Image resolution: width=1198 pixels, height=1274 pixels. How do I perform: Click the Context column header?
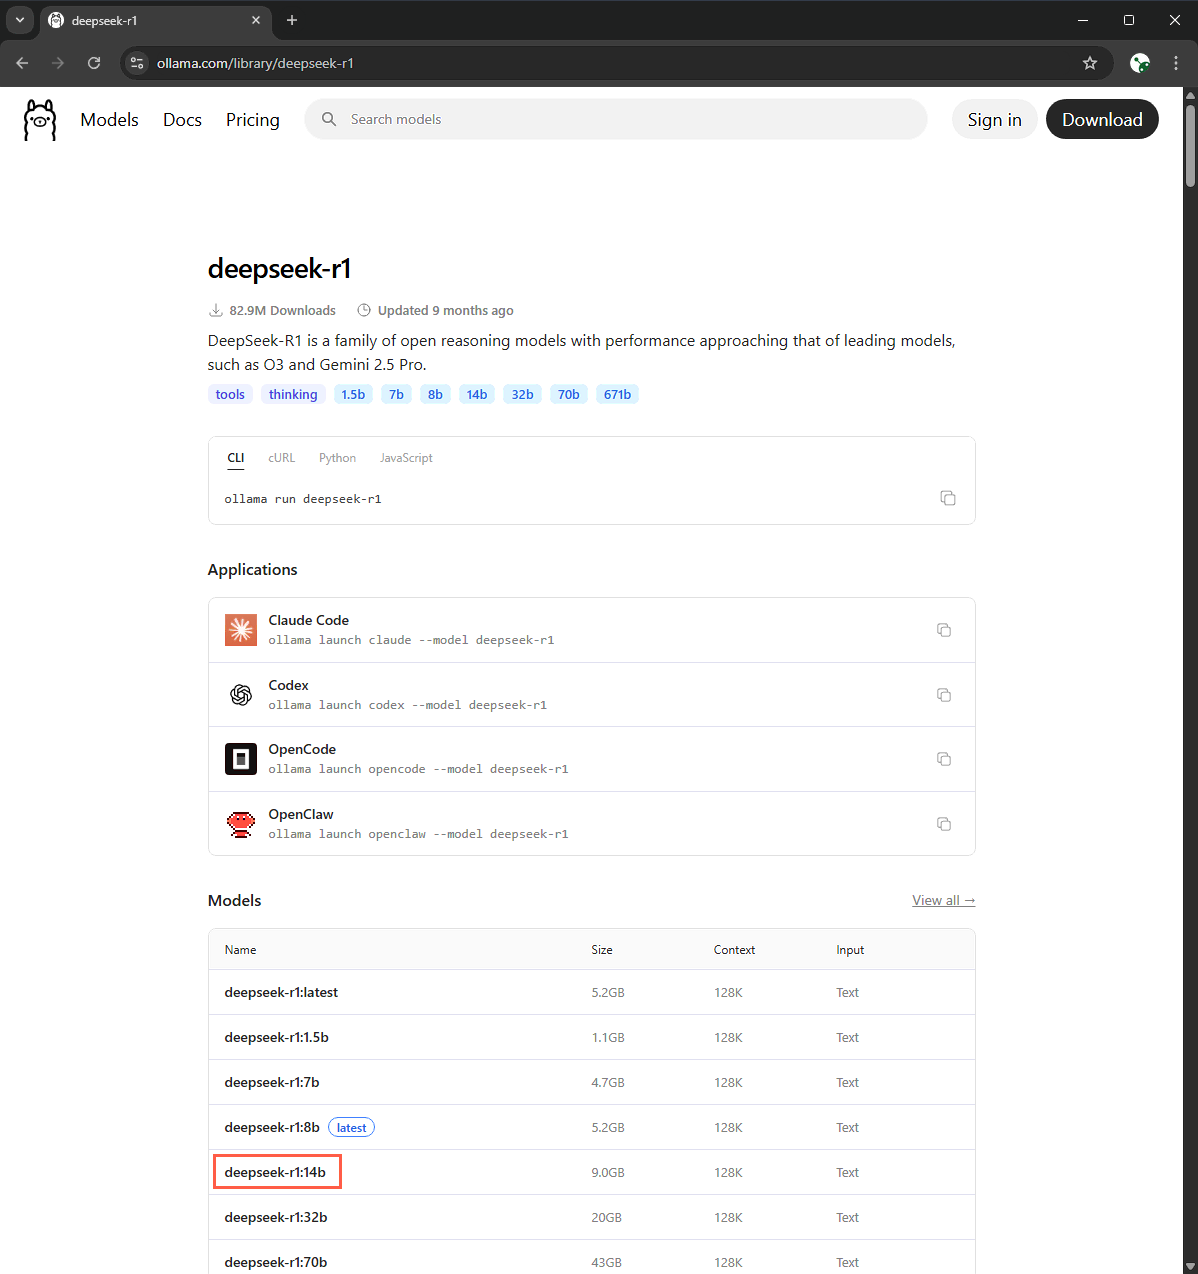[734, 950]
